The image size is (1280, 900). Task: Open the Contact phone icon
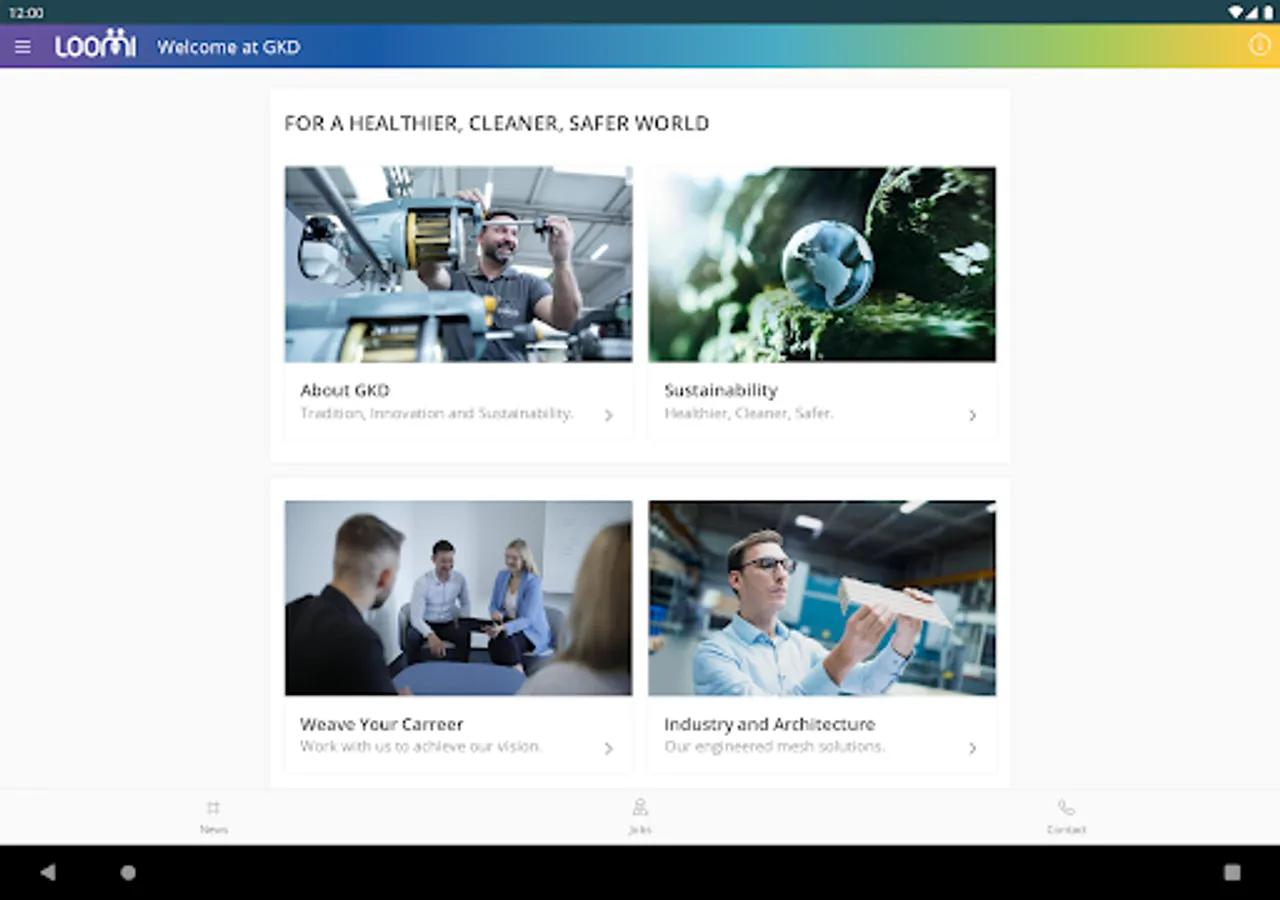[x=1066, y=807]
